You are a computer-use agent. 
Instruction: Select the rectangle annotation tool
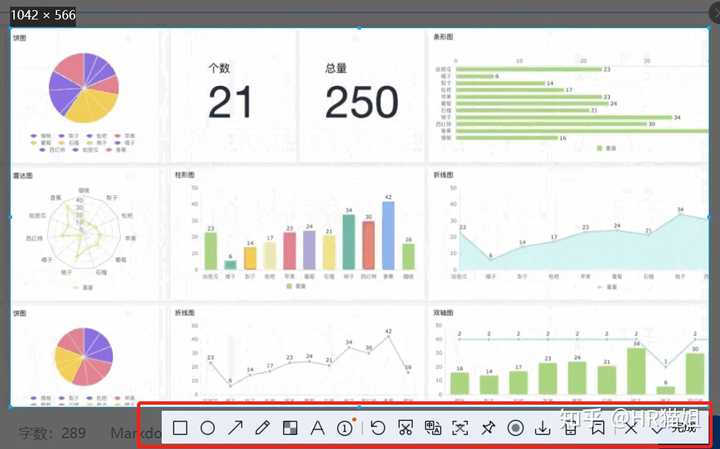click(x=180, y=428)
